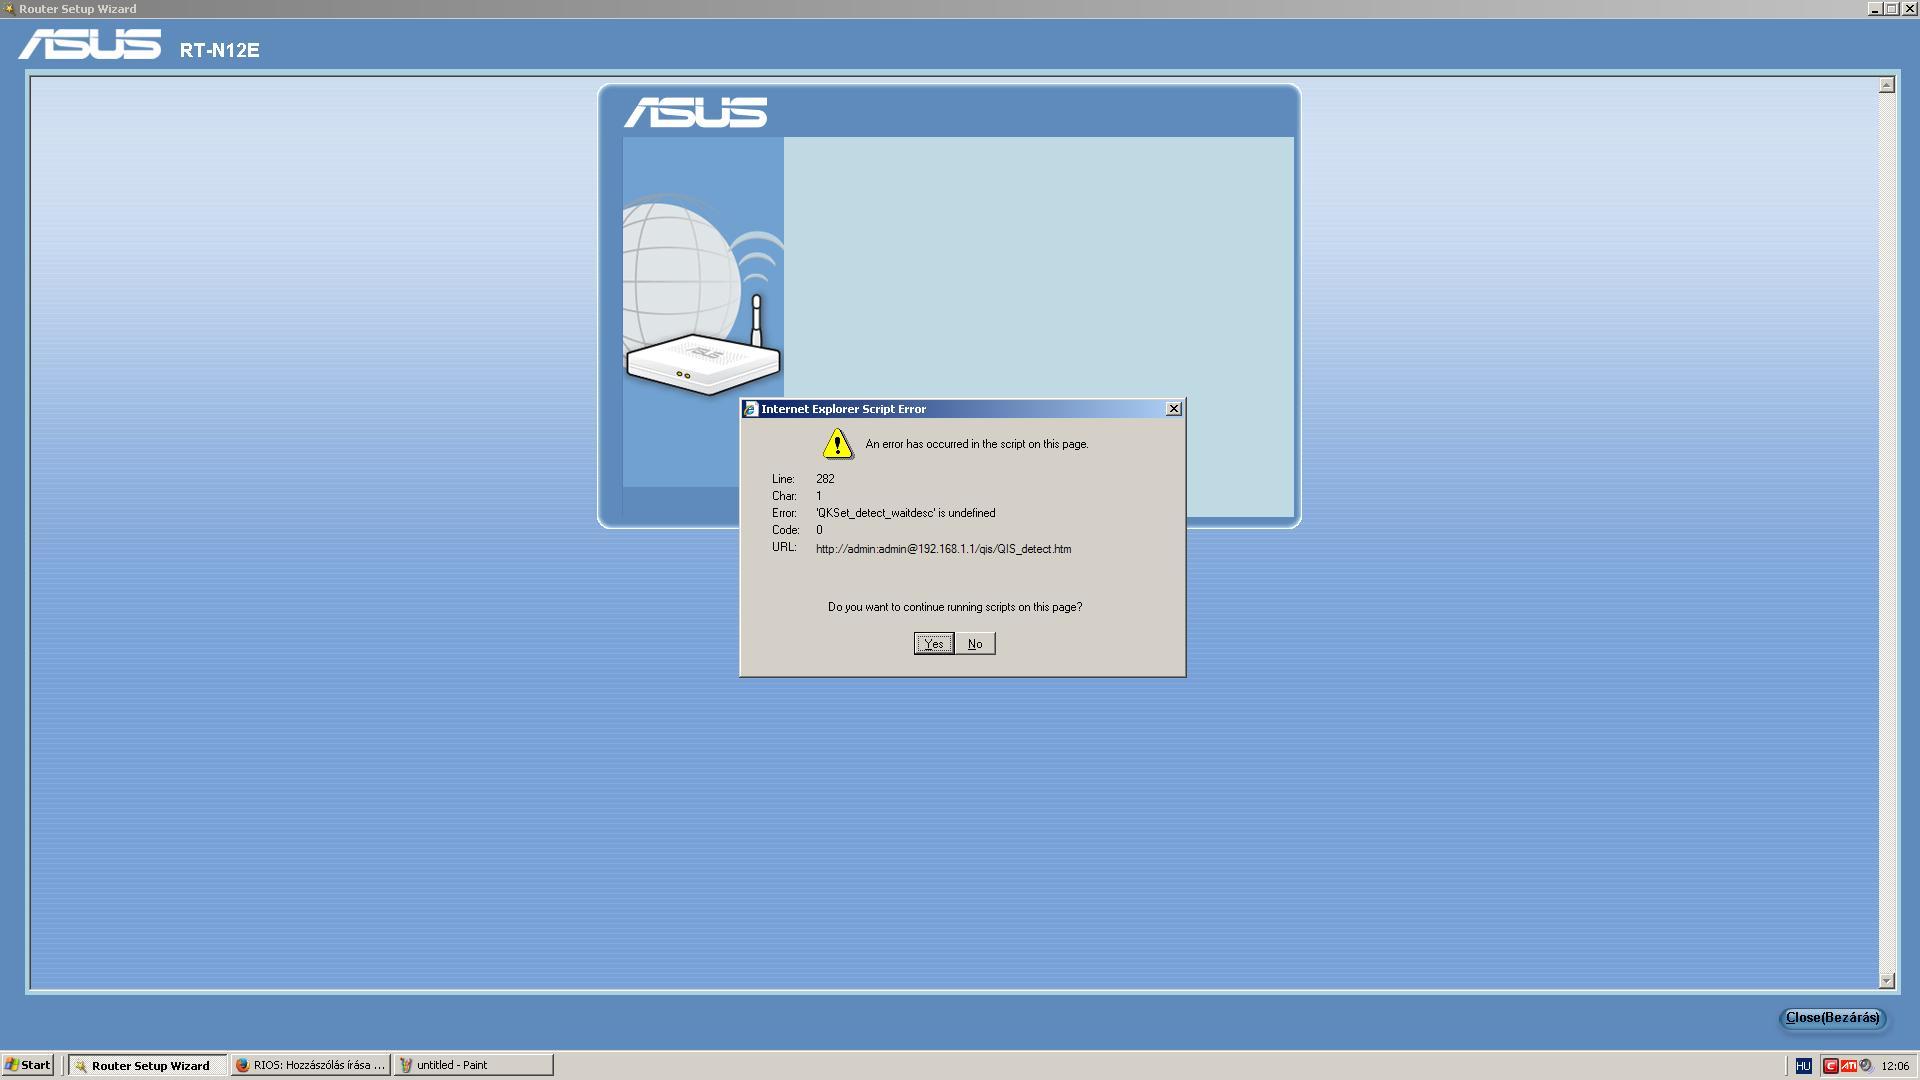The image size is (1920, 1080).
Task: Click the yellow warning triangle icon
Action: click(838, 444)
